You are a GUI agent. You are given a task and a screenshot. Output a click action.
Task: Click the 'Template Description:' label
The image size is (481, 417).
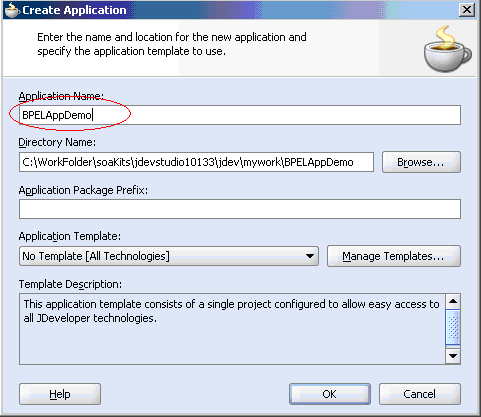70,284
